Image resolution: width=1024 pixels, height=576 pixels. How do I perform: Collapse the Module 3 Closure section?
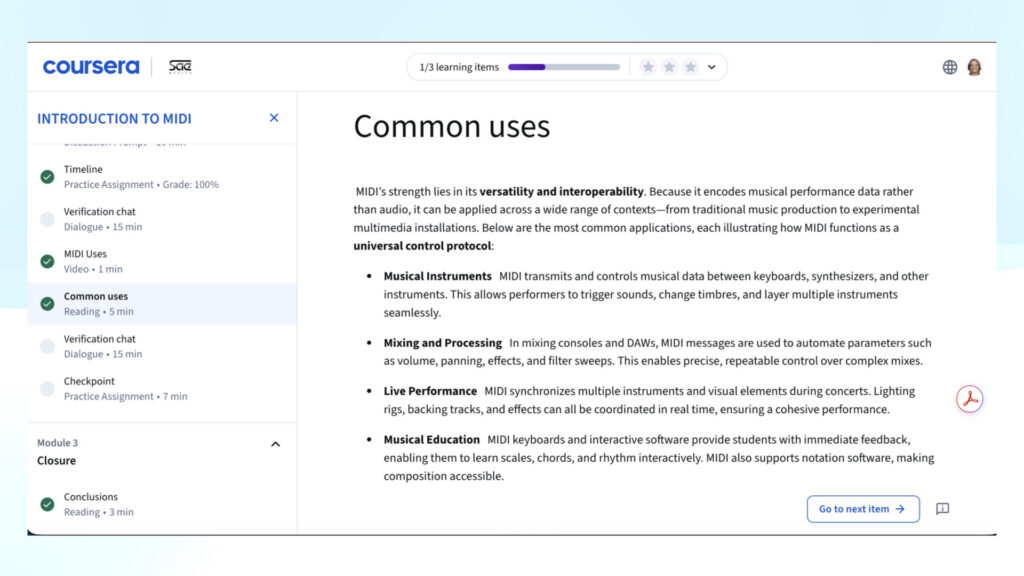pyautogui.click(x=275, y=443)
